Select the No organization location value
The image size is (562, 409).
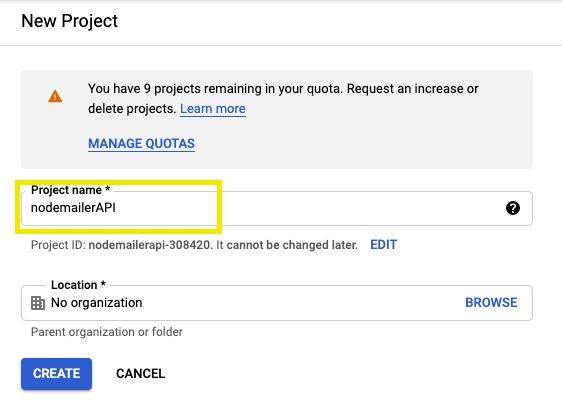click(96, 303)
